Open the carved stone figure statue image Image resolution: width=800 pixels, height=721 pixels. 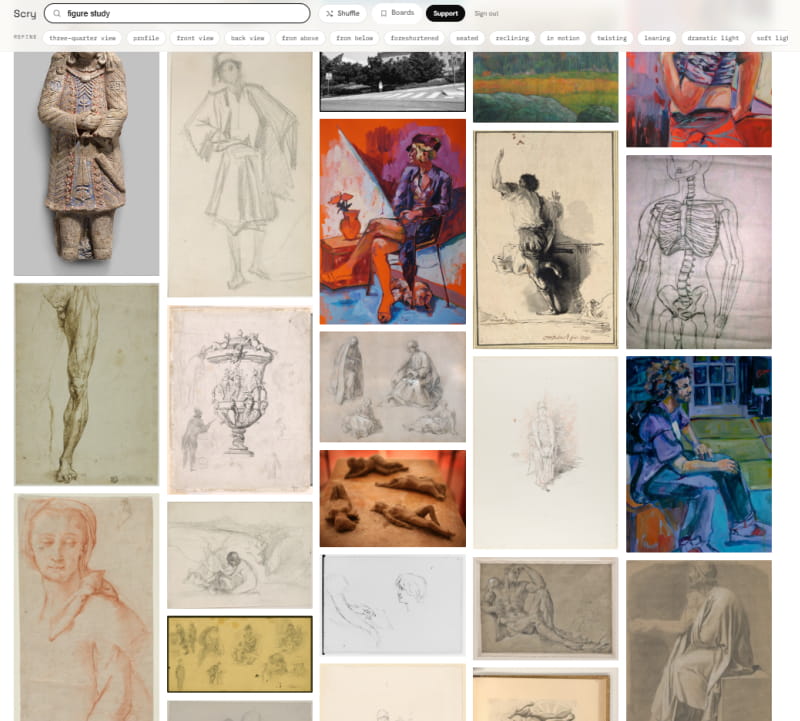pos(86,163)
